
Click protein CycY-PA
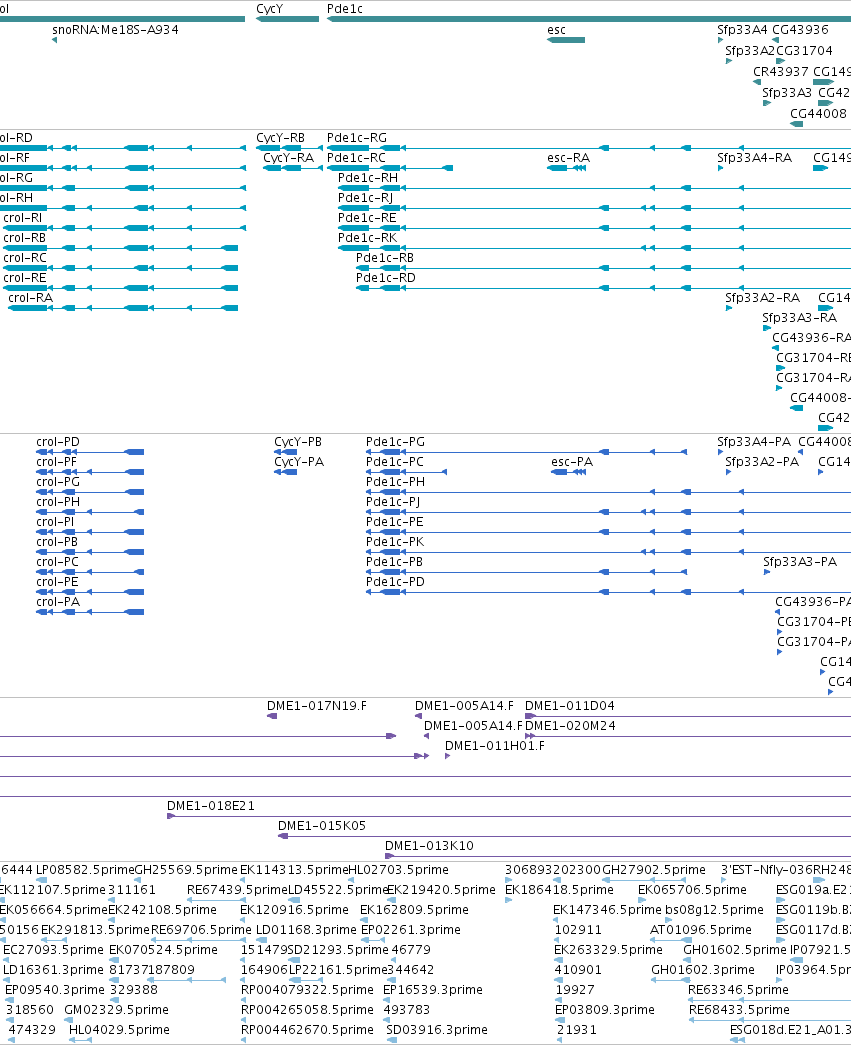coord(299,462)
